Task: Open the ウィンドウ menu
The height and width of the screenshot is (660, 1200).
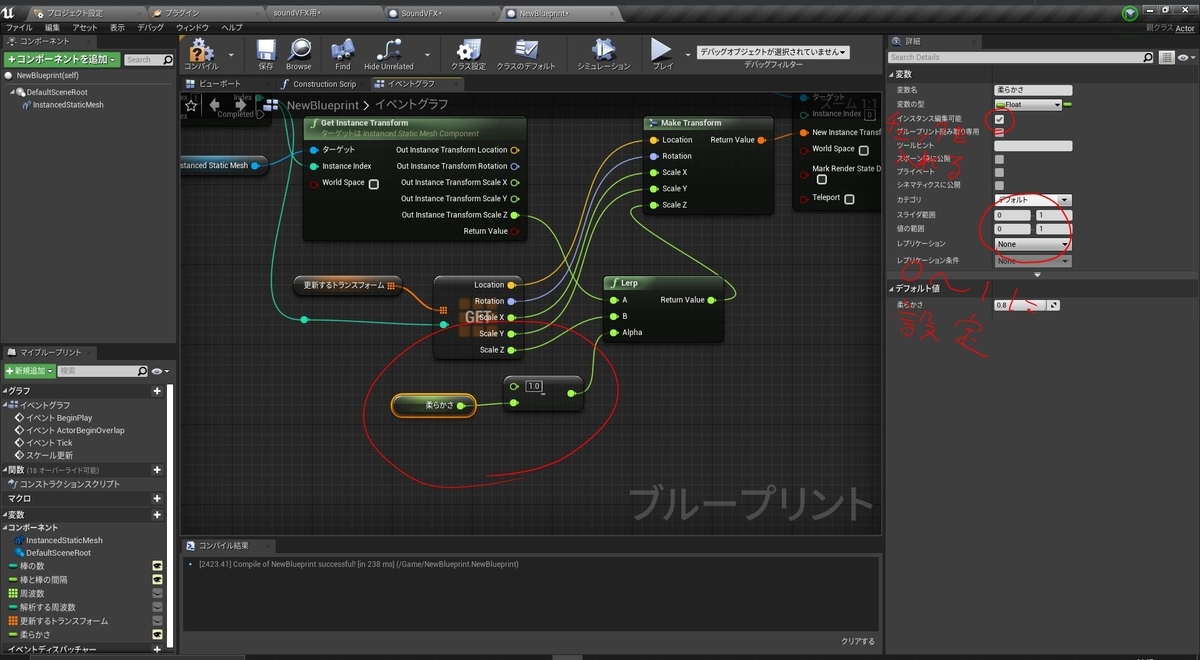Action: point(192,28)
